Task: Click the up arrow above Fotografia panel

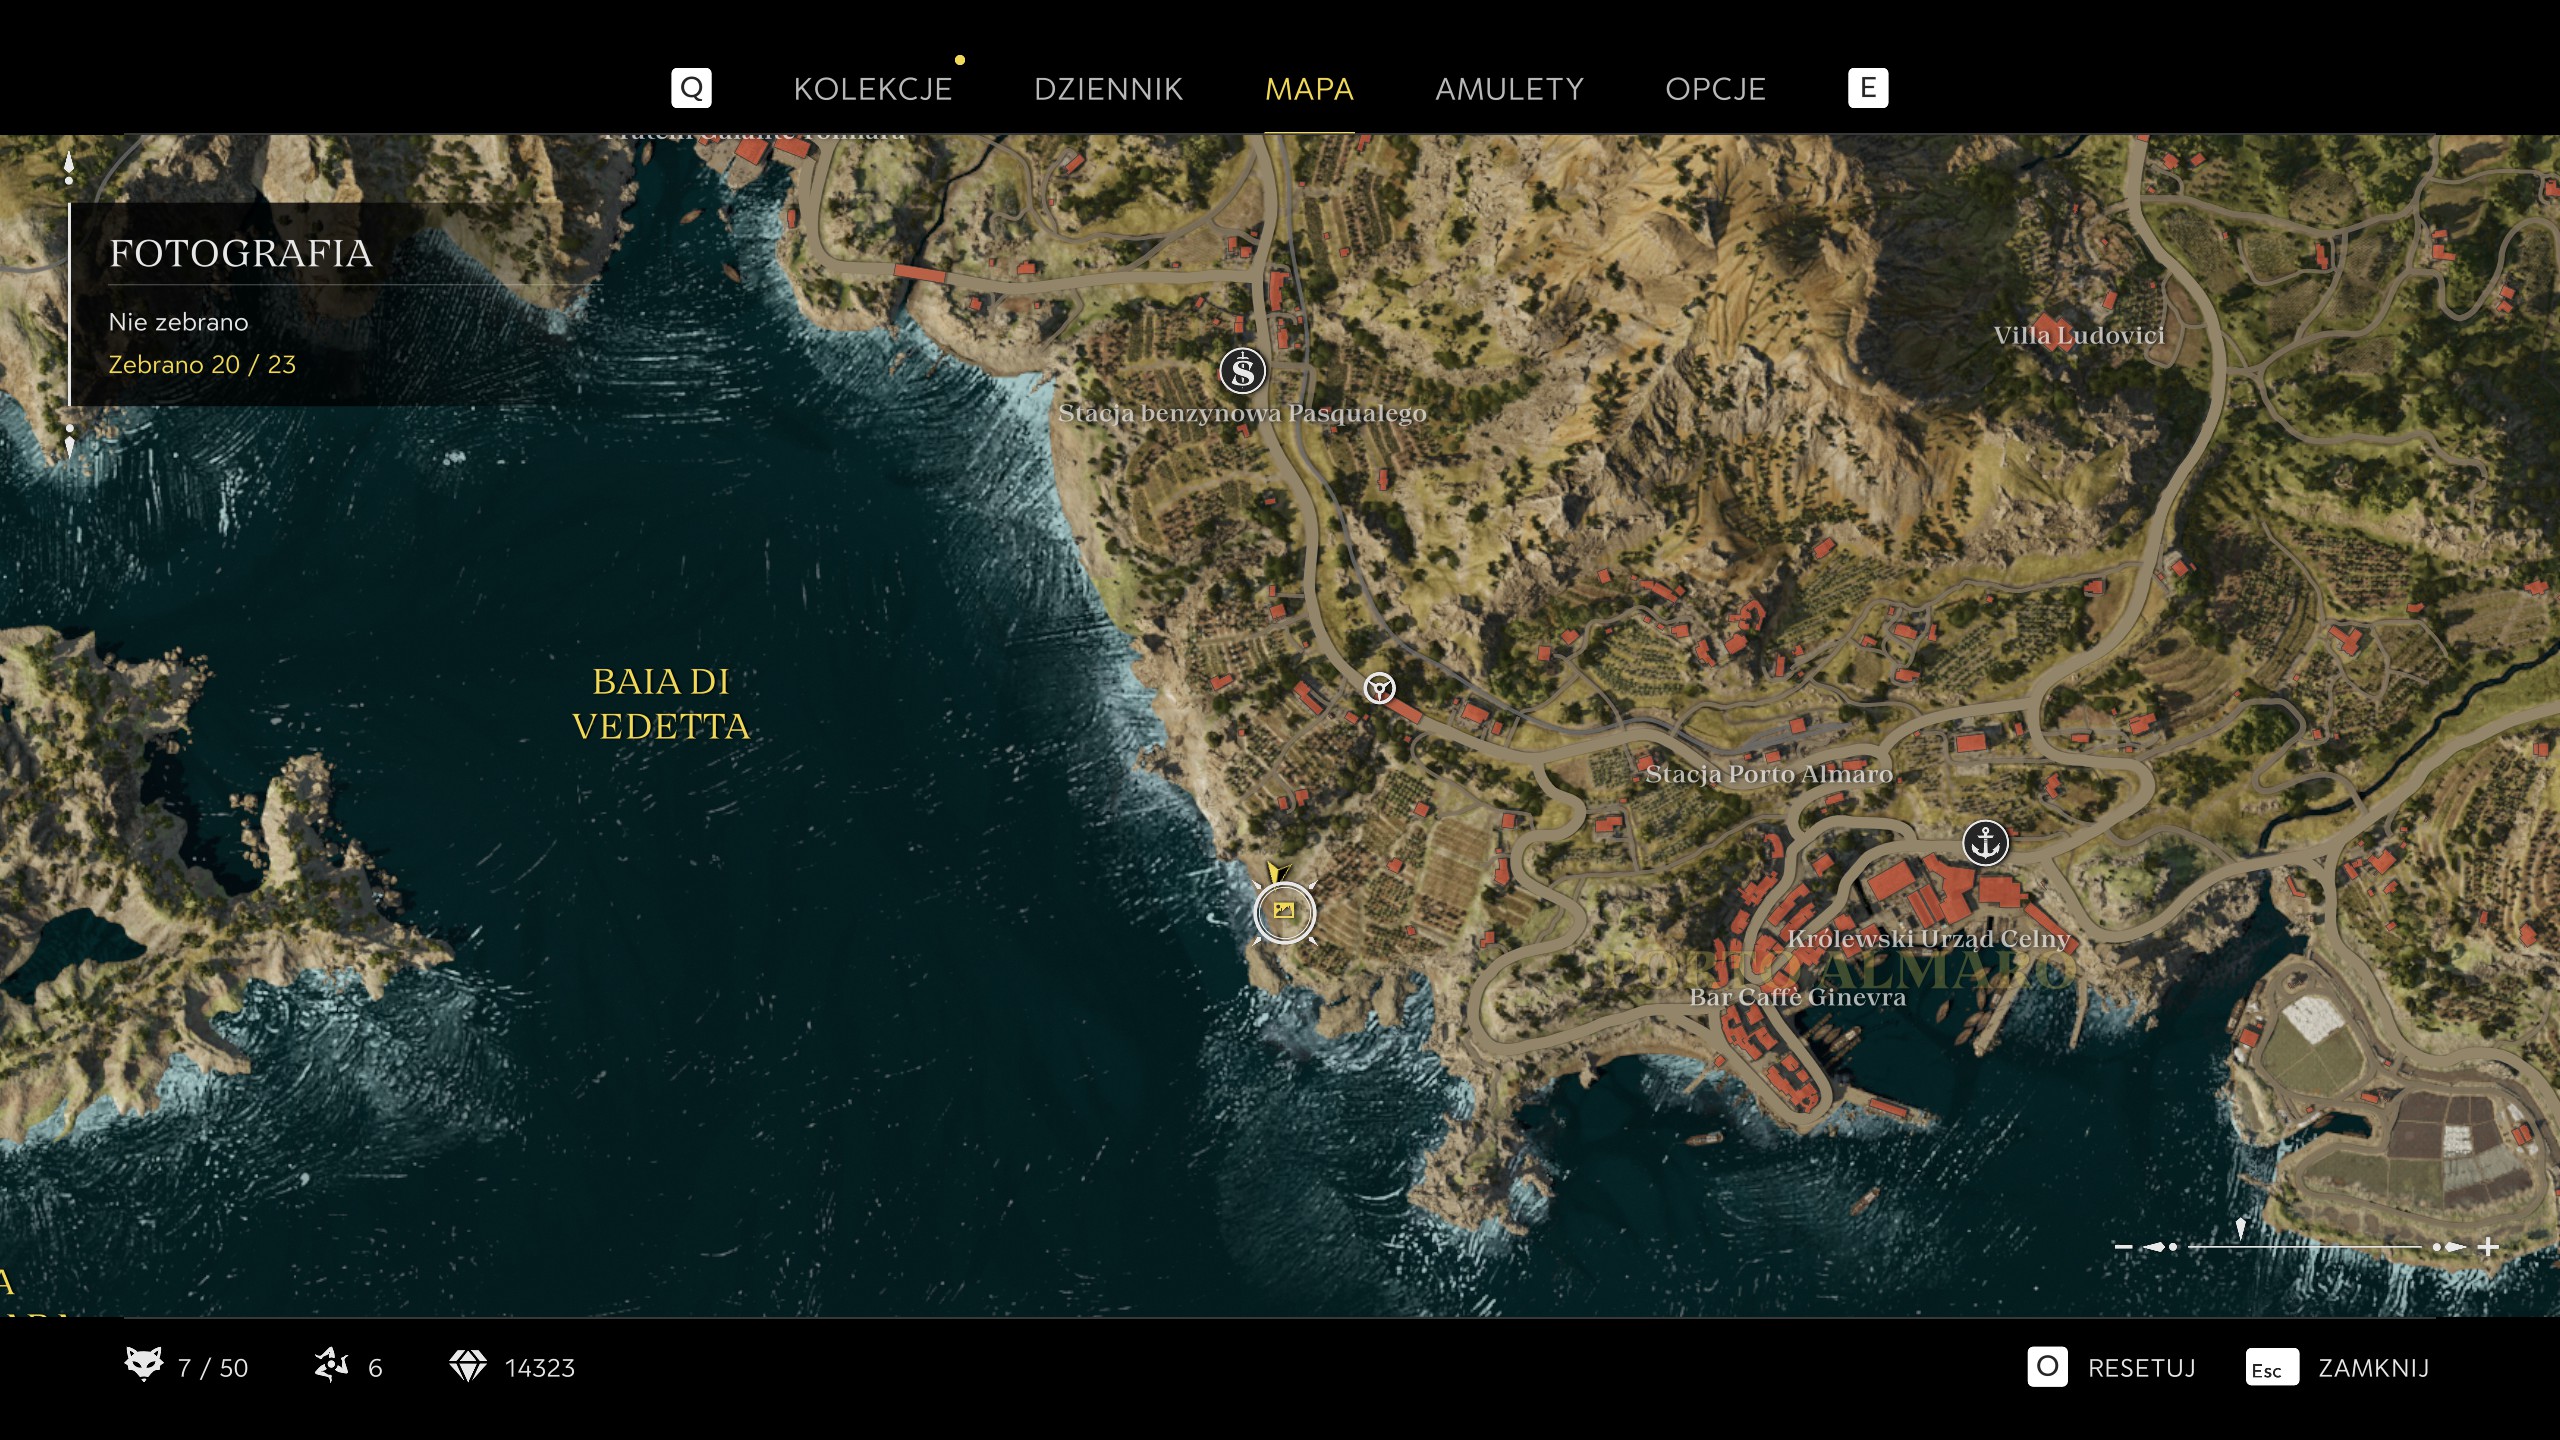Action: (69, 168)
